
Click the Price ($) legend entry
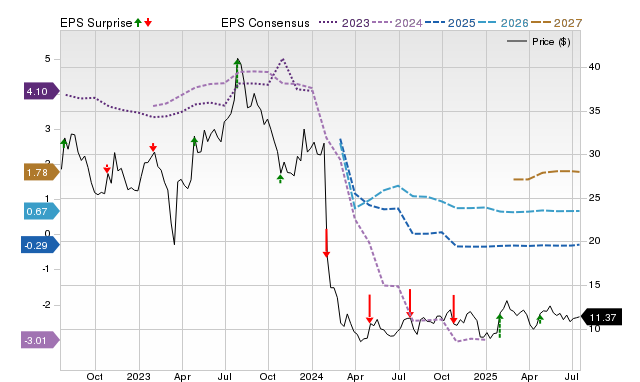(539, 42)
